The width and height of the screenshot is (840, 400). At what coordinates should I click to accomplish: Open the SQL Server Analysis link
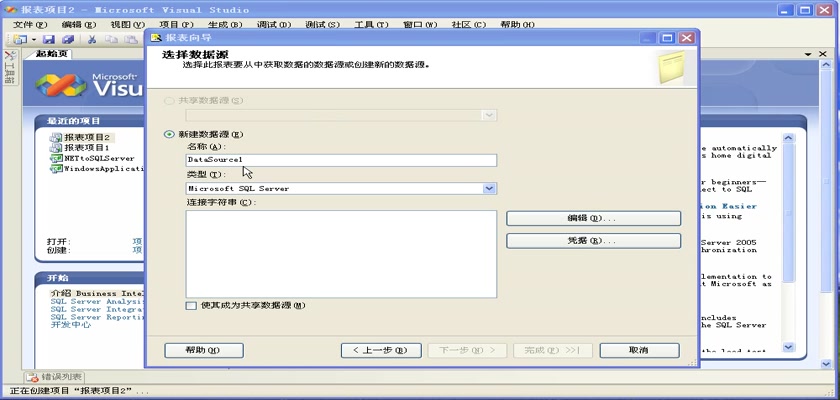(96, 301)
